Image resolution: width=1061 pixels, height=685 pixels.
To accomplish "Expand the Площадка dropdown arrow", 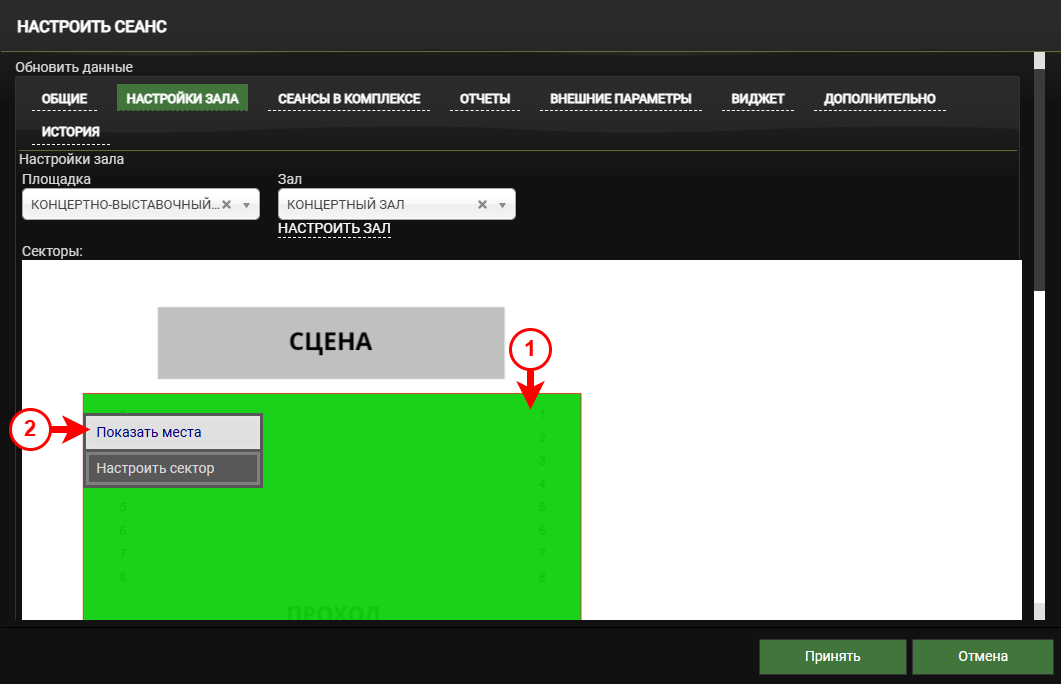I will (x=246, y=204).
